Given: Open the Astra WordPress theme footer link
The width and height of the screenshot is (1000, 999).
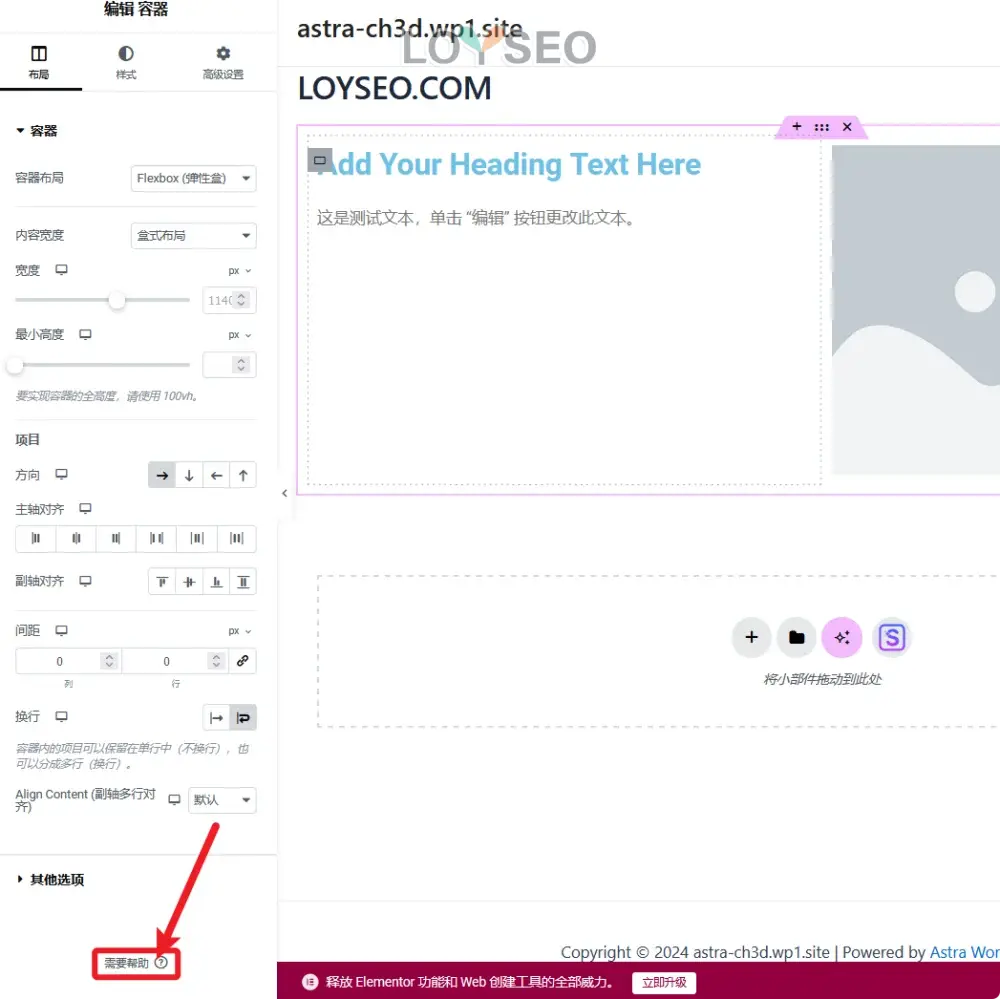Looking at the screenshot, I should [x=964, y=952].
